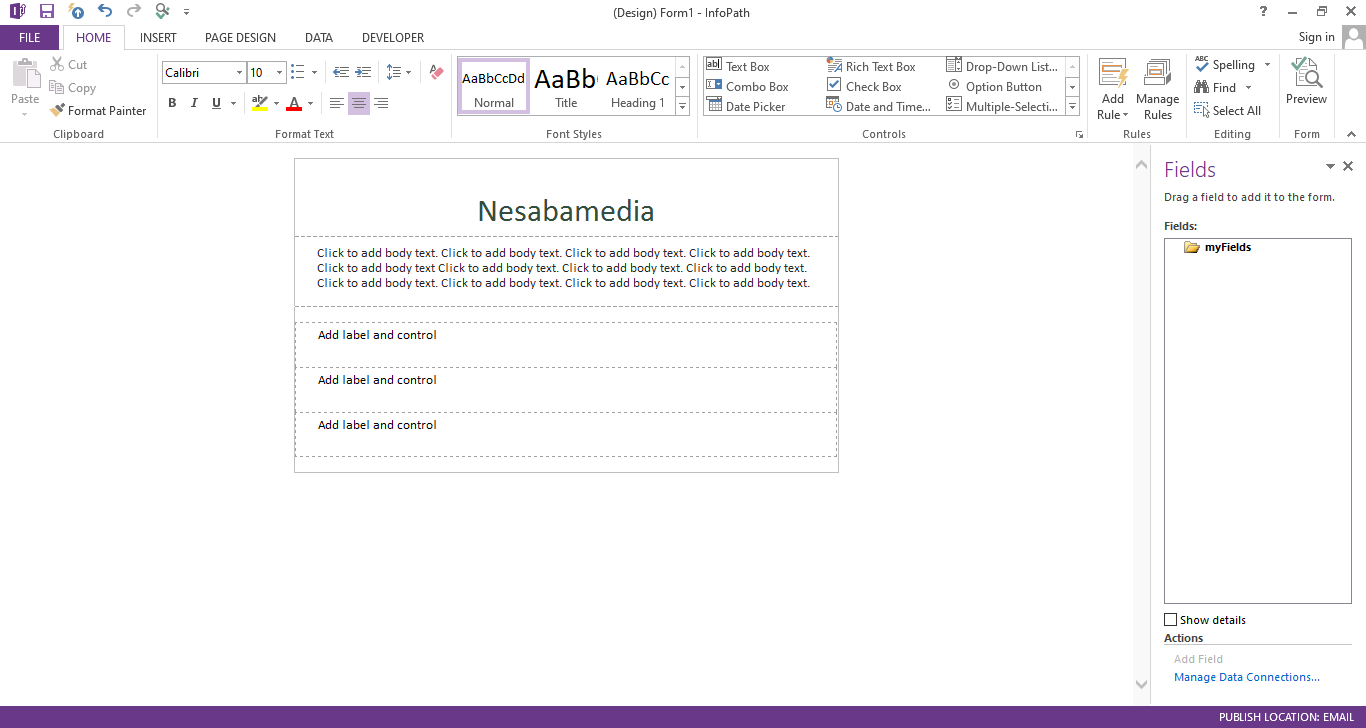The height and width of the screenshot is (728, 1366).
Task: Open the font name Calibri dropdown
Action: click(x=239, y=73)
